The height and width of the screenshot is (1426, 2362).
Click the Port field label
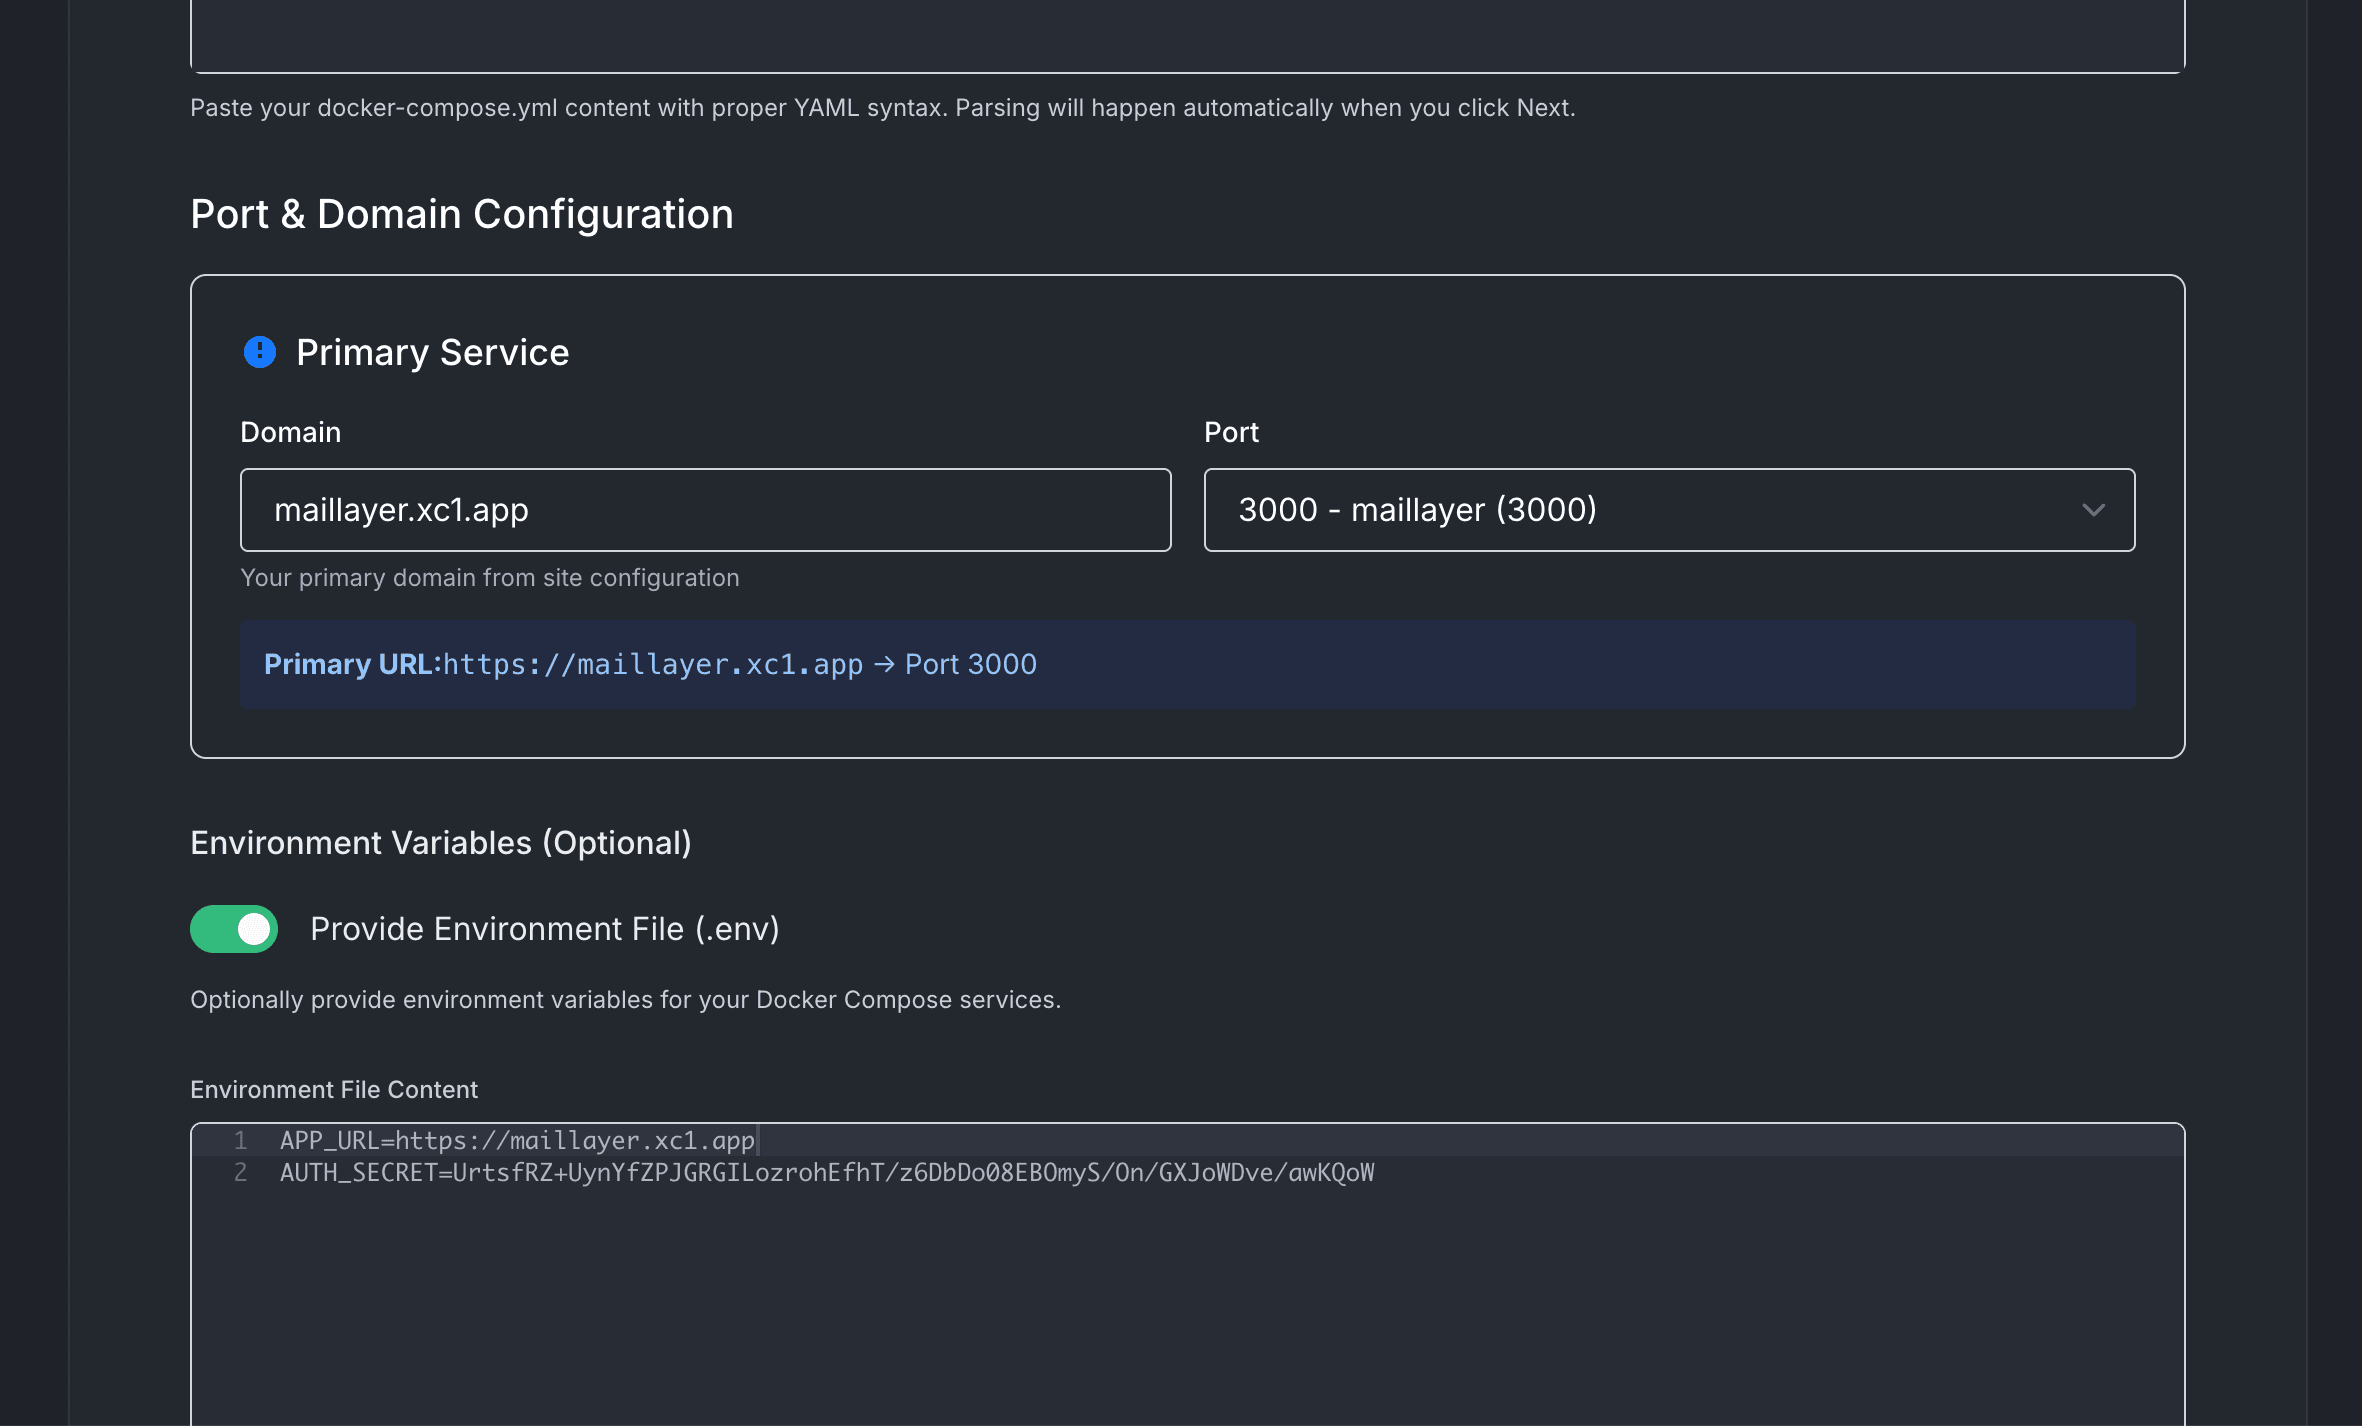pos(1231,432)
